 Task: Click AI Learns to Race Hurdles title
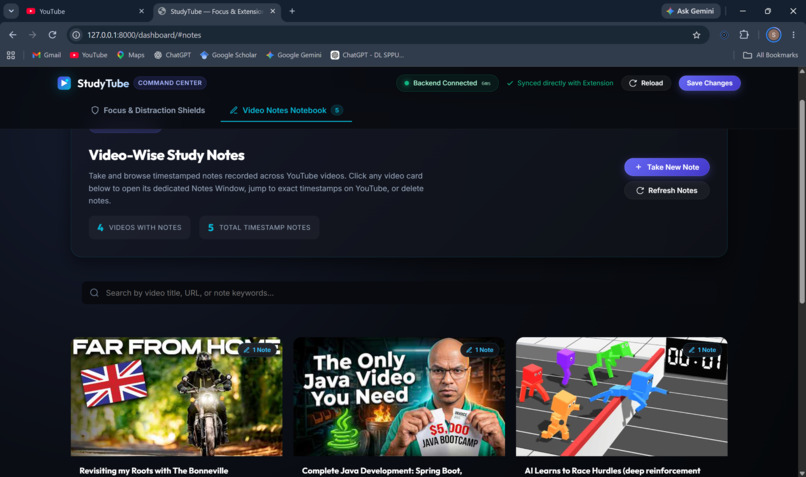click(x=612, y=470)
